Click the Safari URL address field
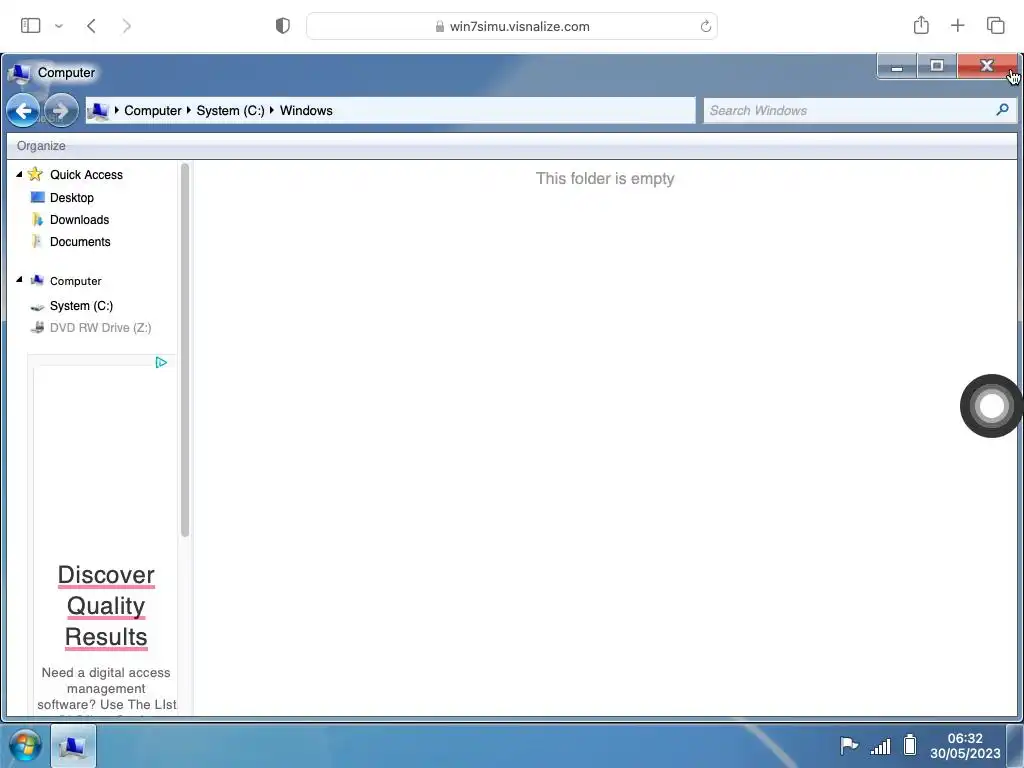The height and width of the screenshot is (768, 1024). point(512,26)
